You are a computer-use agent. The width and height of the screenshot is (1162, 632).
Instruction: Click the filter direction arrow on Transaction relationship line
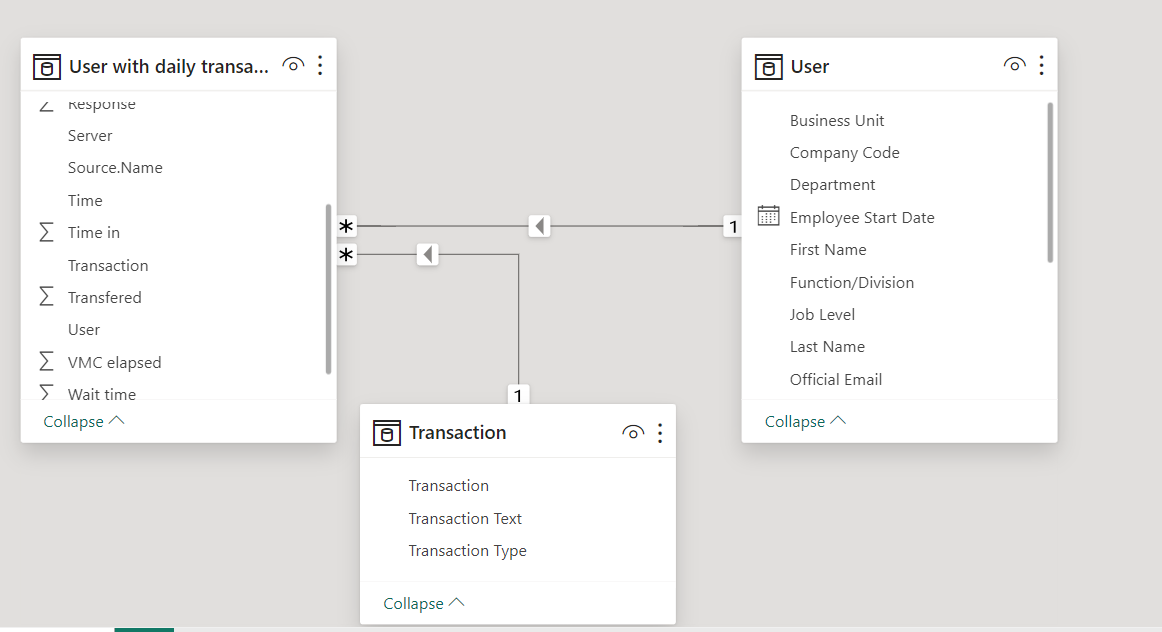coord(428,255)
